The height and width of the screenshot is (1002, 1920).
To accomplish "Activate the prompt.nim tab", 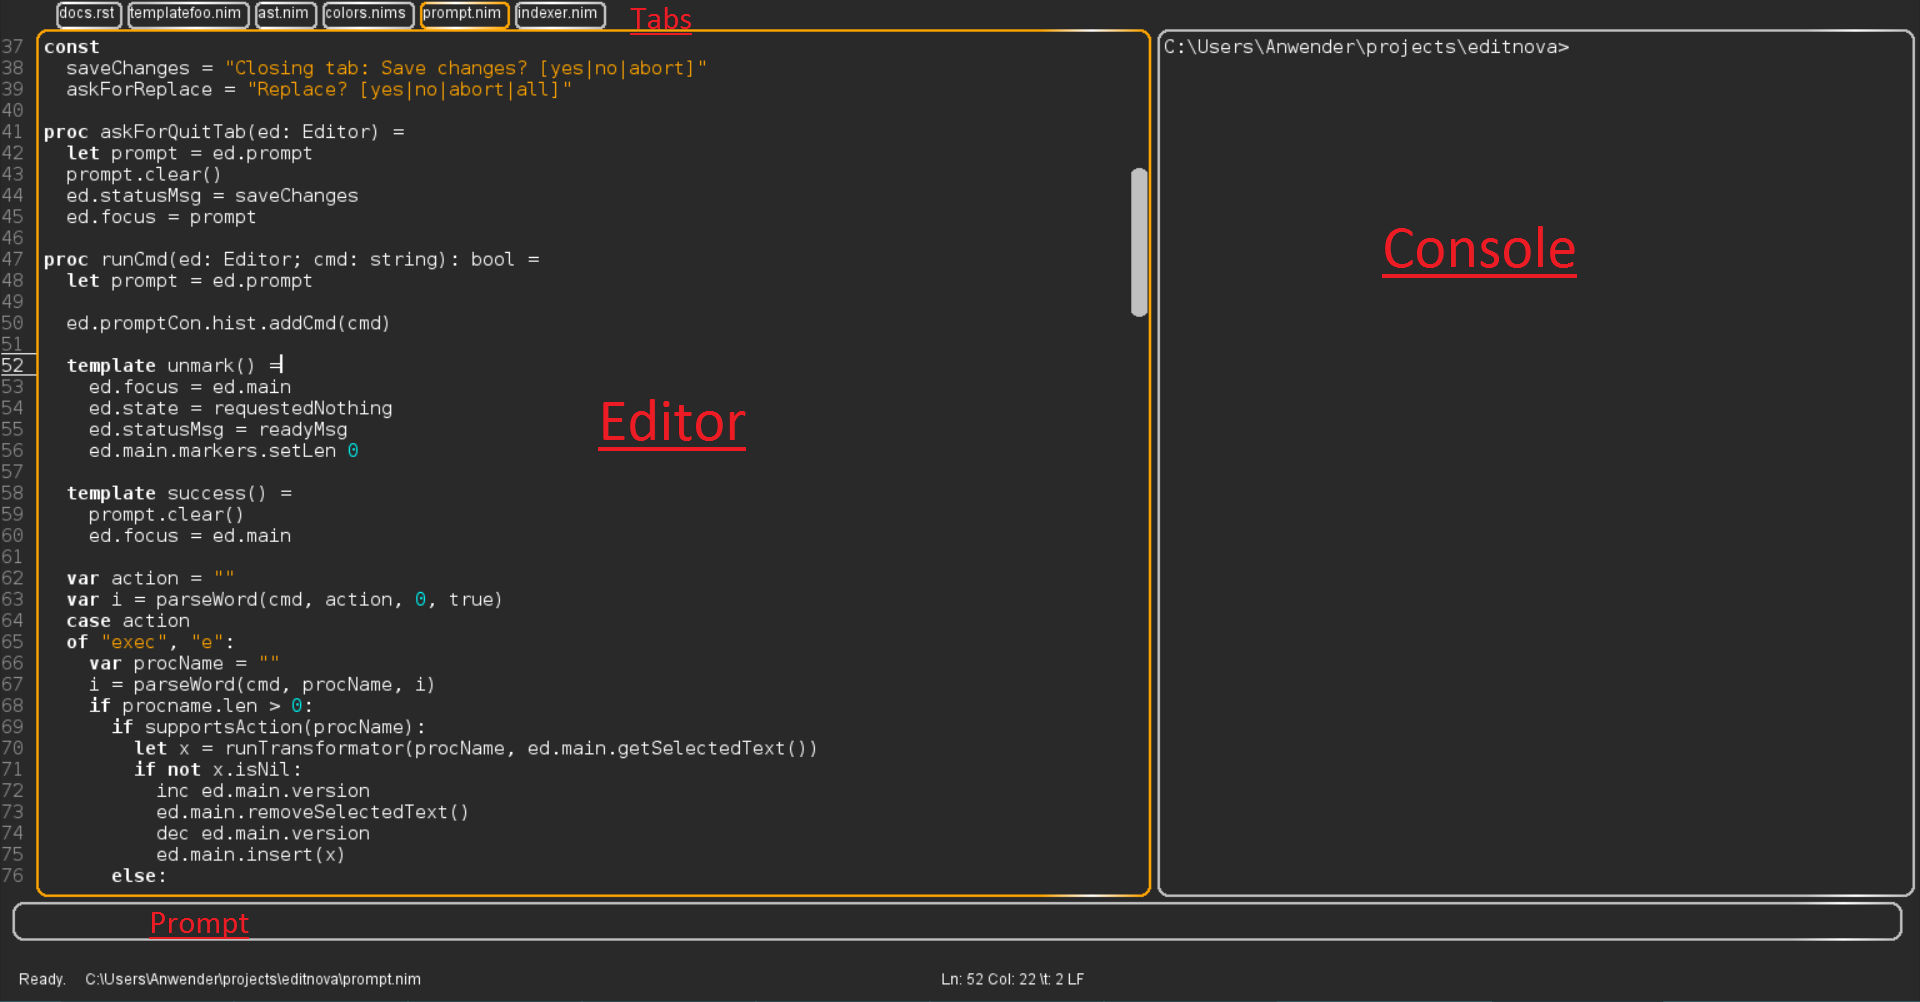I will pyautogui.click(x=464, y=14).
